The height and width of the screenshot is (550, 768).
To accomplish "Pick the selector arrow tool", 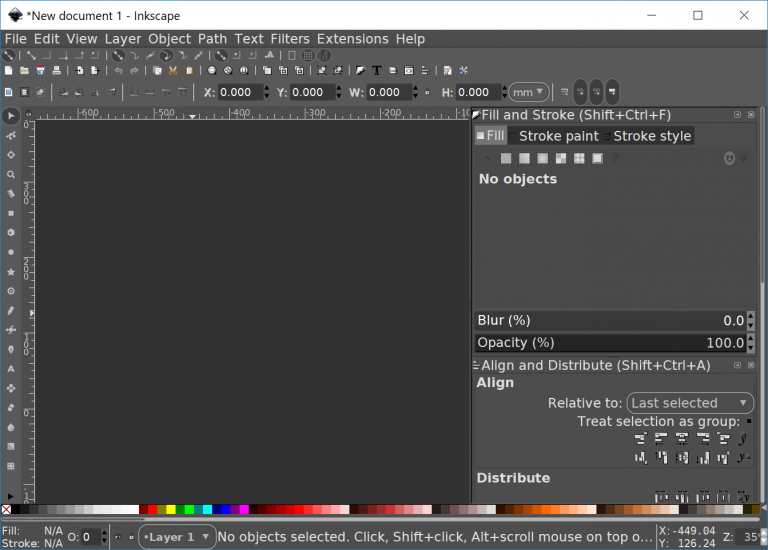I will (x=11, y=116).
